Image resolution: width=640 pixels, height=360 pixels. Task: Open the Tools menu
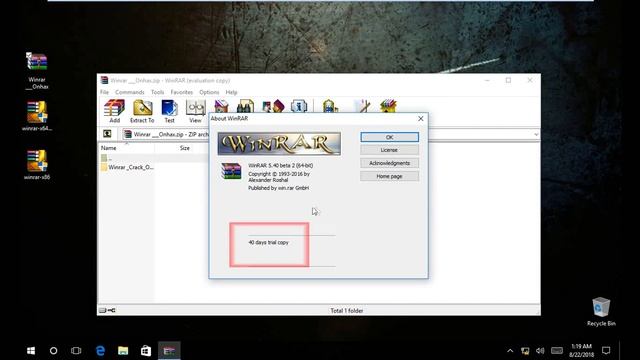click(158, 92)
